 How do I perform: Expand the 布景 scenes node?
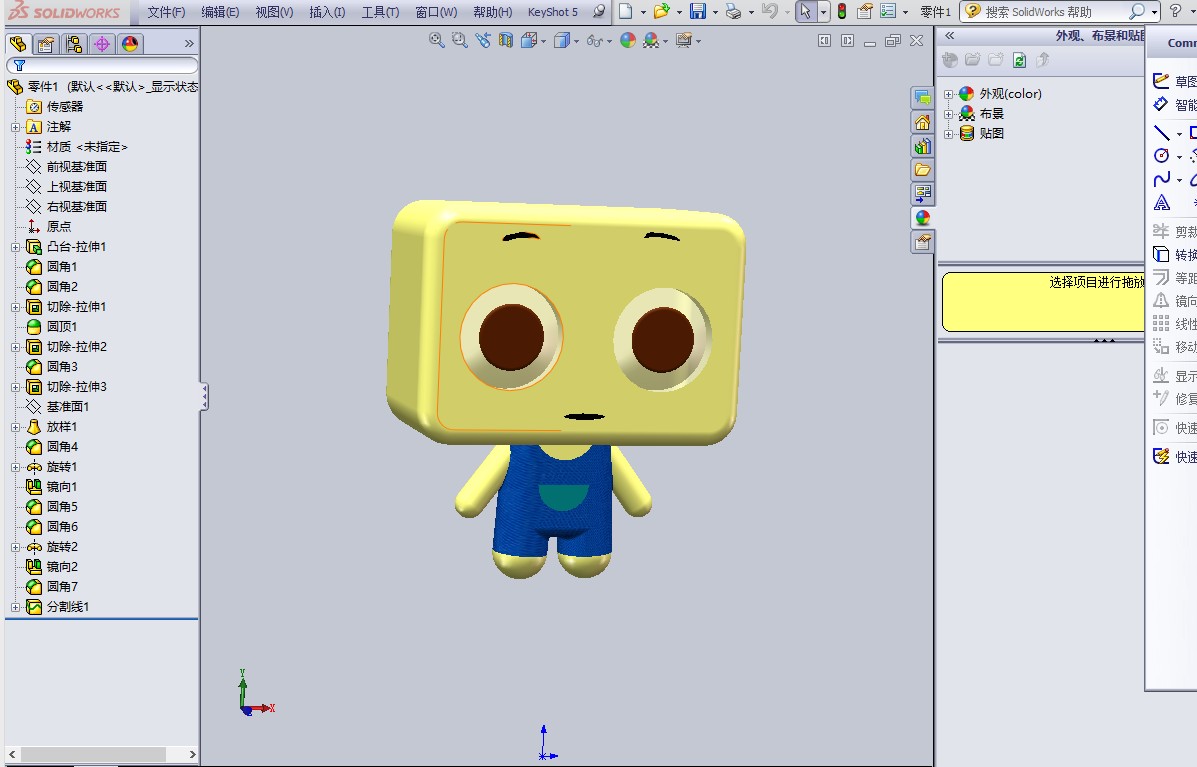tap(948, 114)
